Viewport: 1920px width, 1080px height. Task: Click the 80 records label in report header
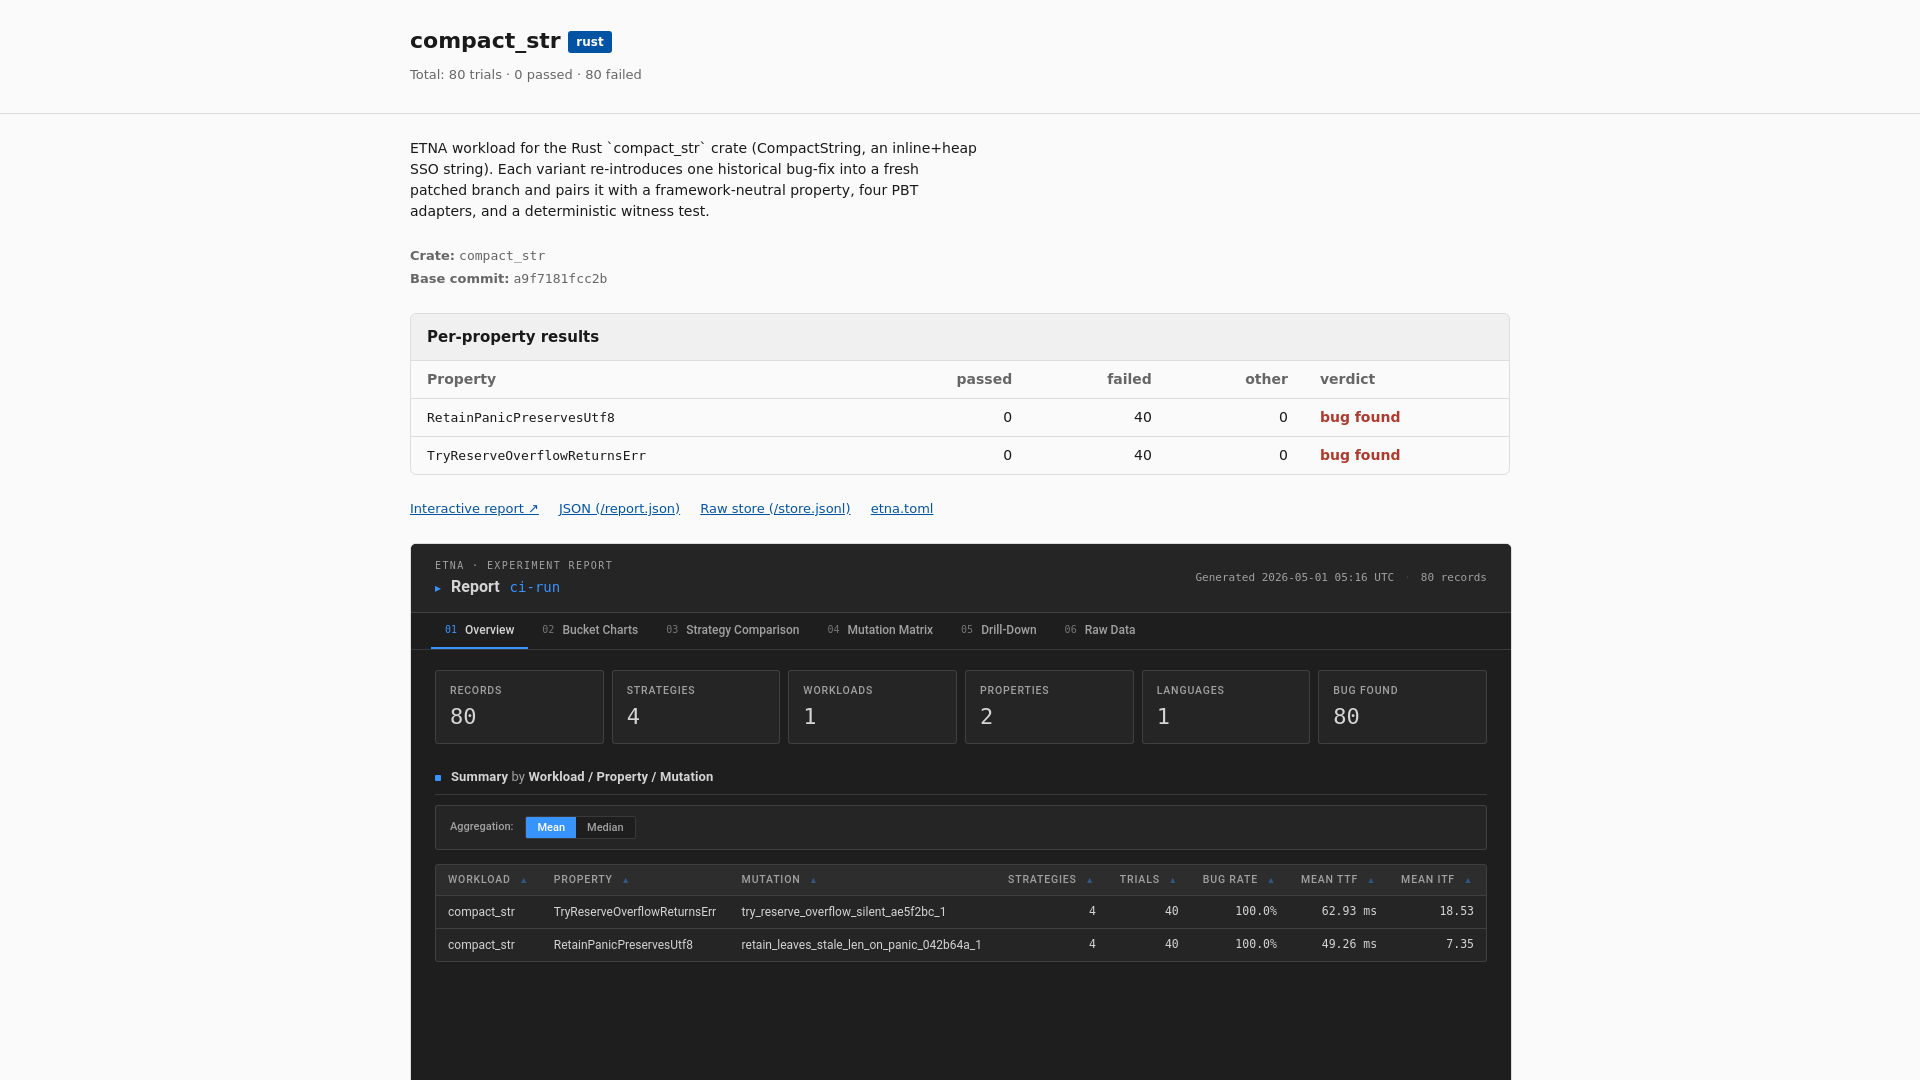pos(1453,578)
